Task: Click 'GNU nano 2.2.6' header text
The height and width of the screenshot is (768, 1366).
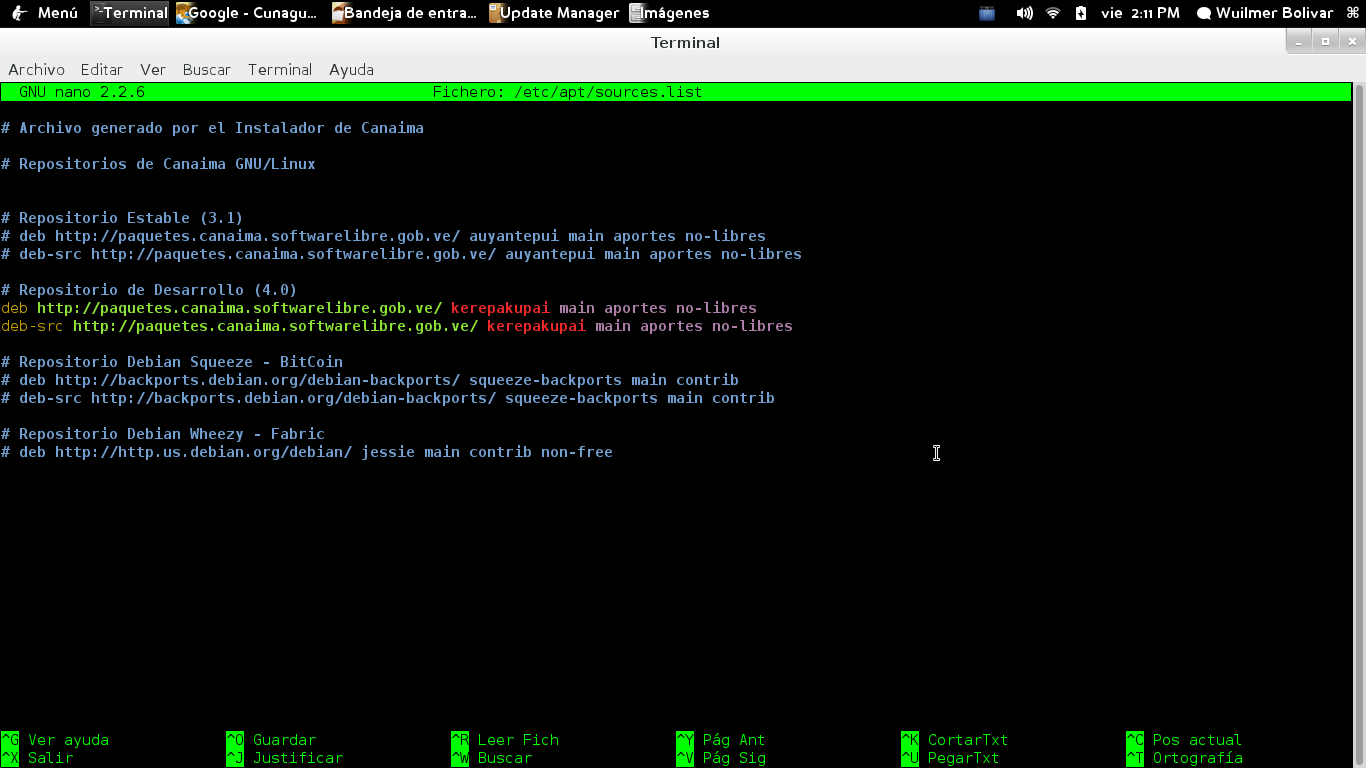Action: (82, 92)
